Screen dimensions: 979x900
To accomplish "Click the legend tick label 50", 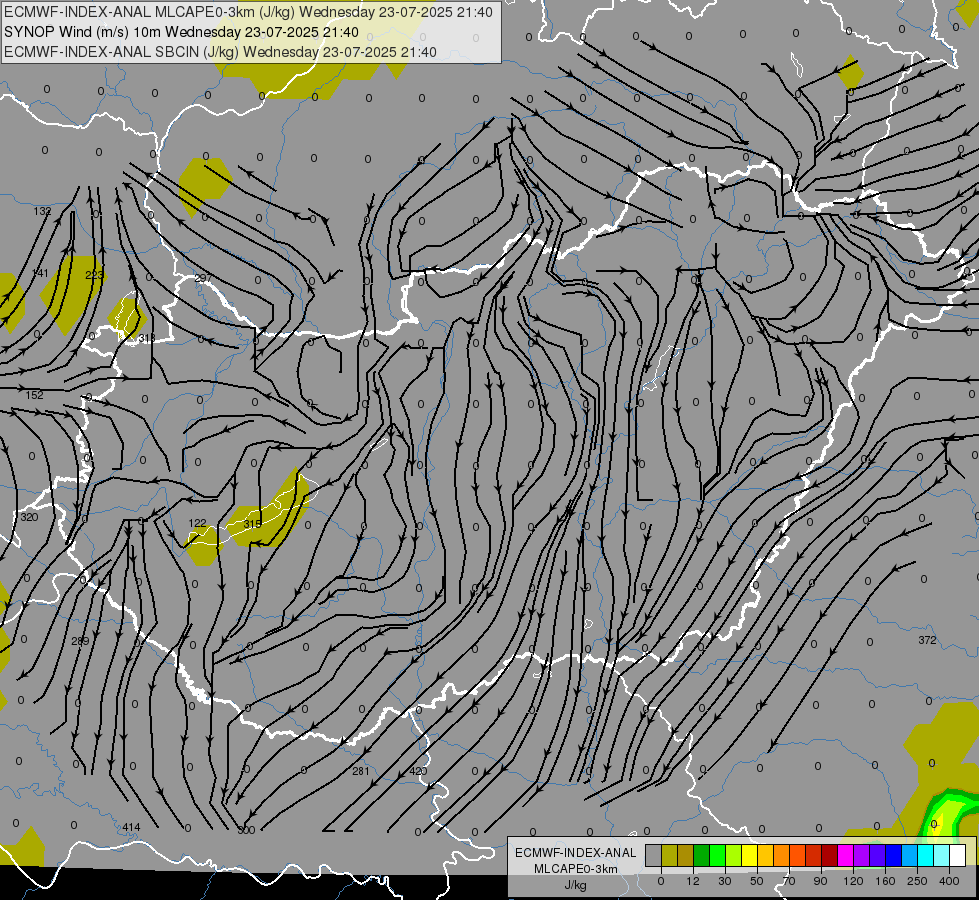I will click(757, 881).
